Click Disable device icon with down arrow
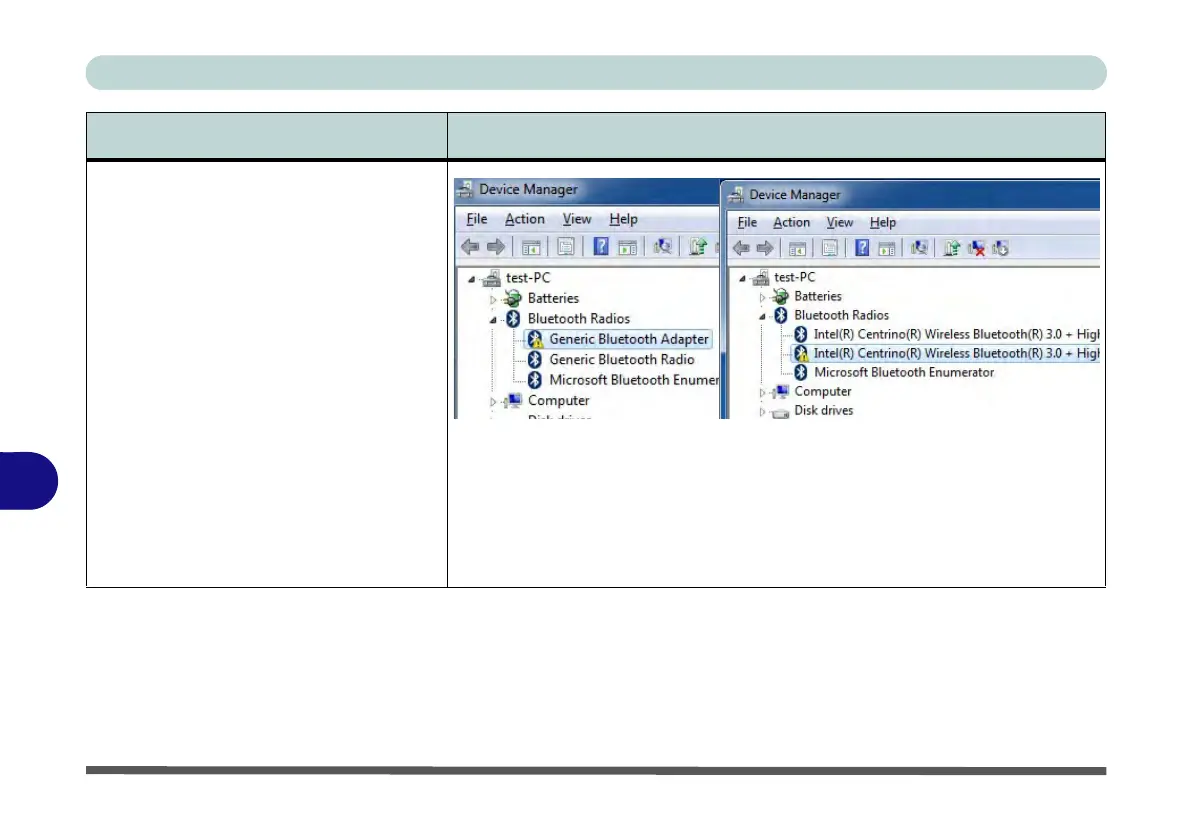 [1000, 248]
